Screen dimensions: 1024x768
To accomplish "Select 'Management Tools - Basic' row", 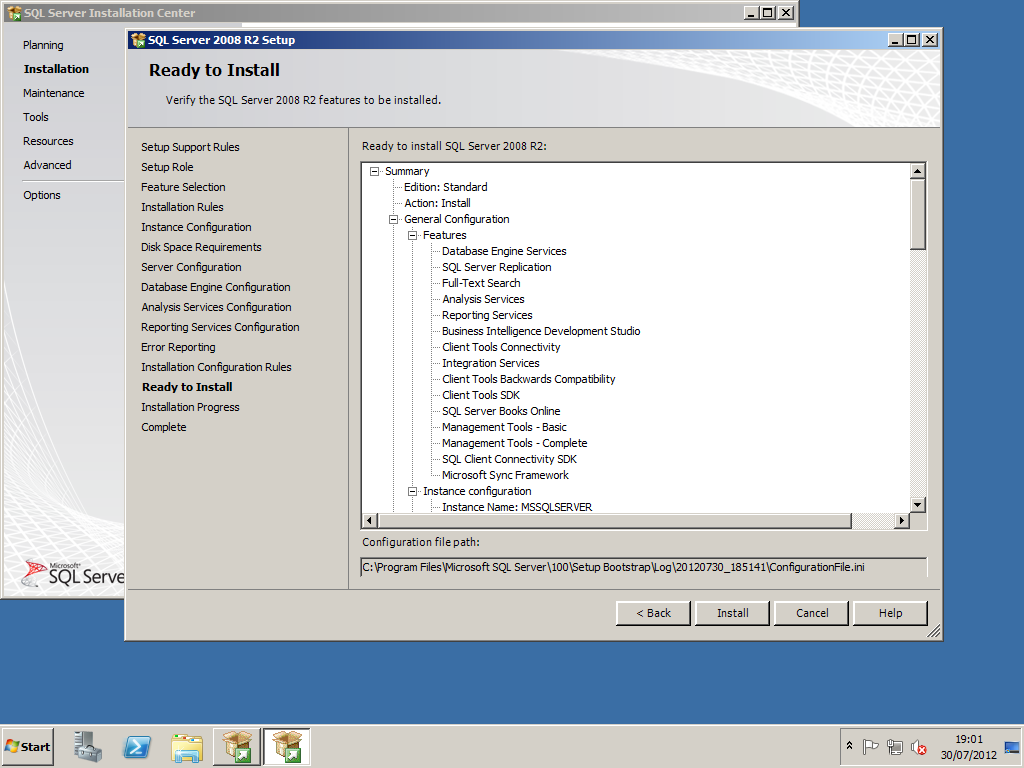I will pos(504,427).
